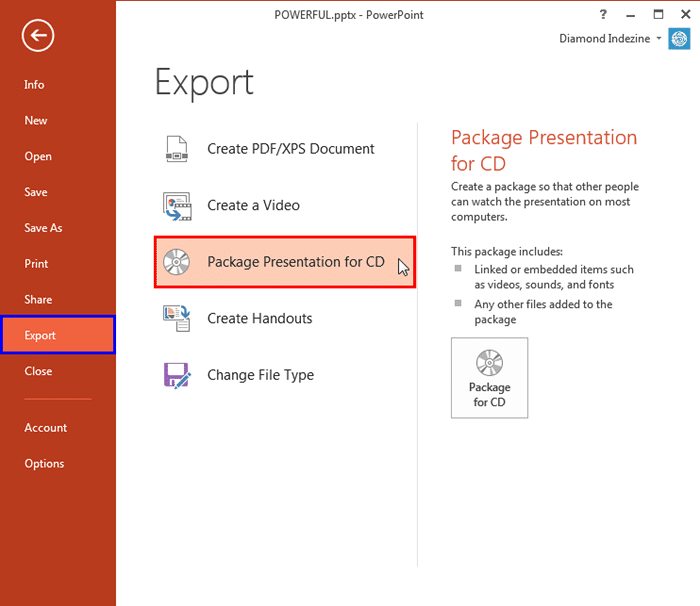Select Create Handouts label

[x=259, y=318]
